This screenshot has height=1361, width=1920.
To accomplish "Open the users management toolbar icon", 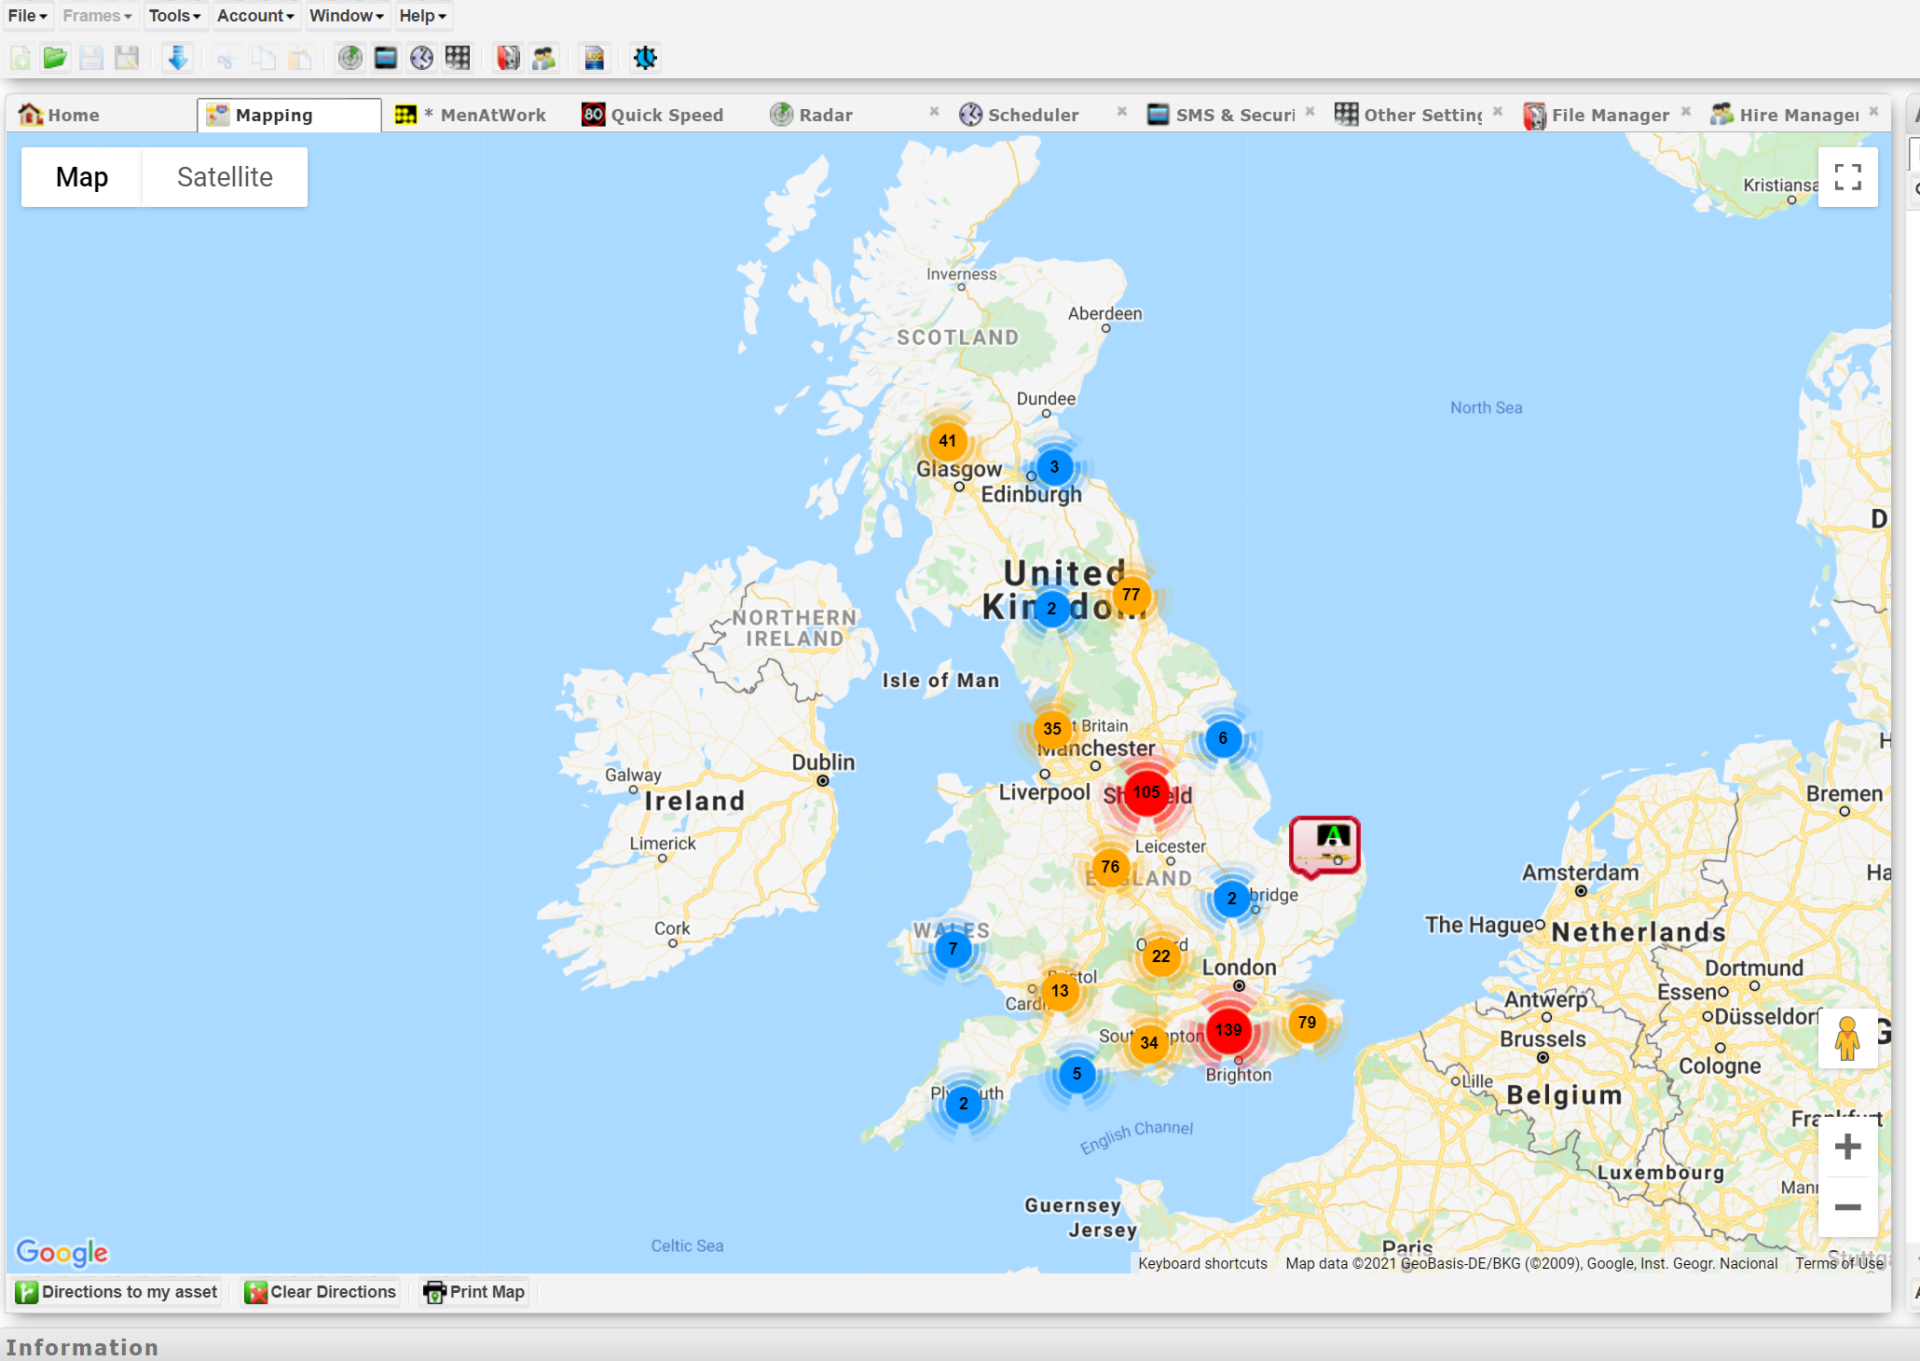I will 543,57.
